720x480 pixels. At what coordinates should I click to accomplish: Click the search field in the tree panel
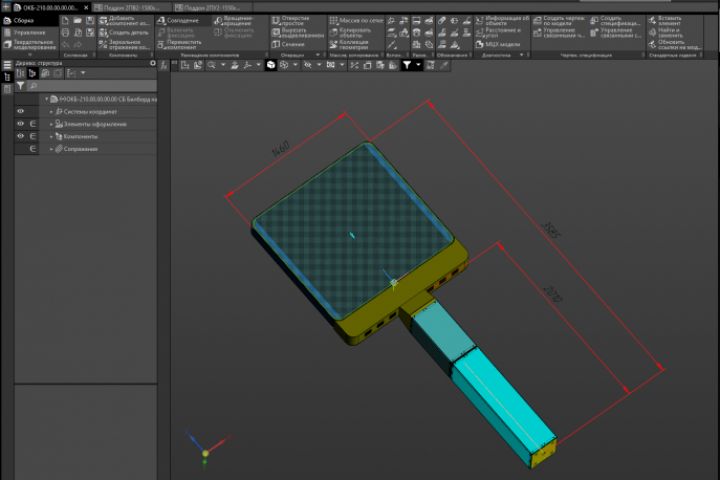point(90,86)
